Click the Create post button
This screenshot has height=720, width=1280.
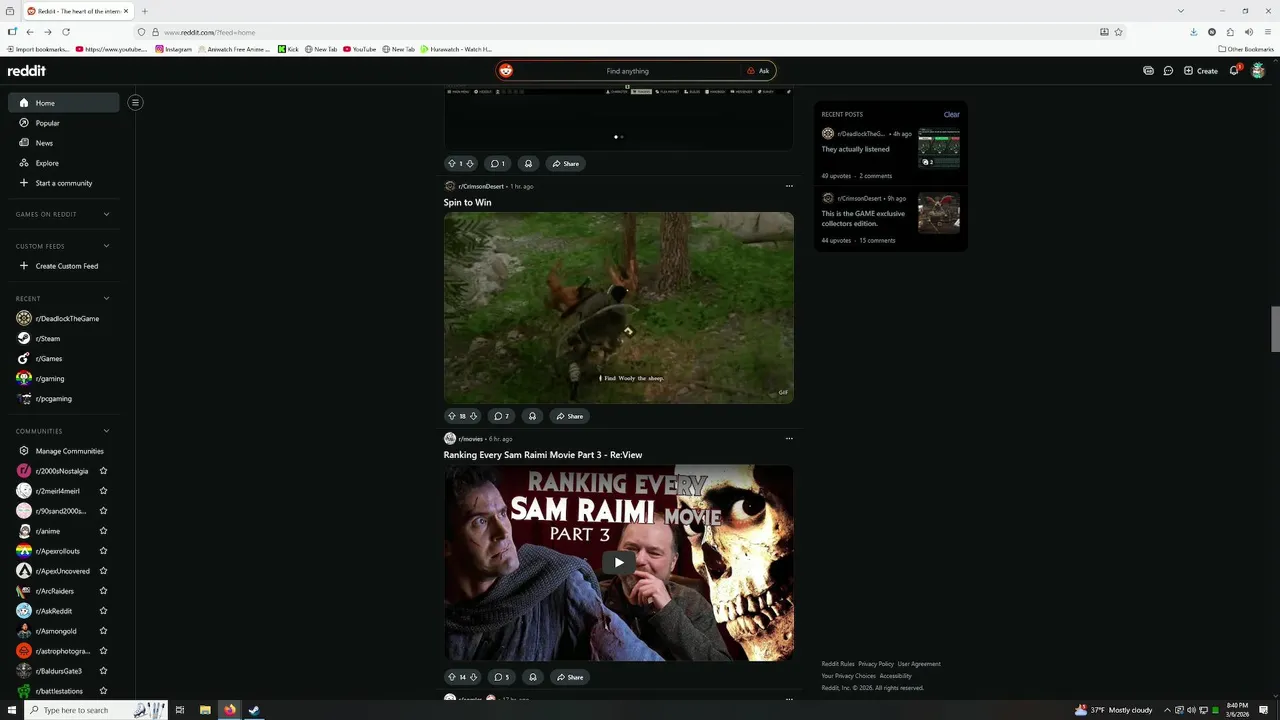(x=1200, y=71)
